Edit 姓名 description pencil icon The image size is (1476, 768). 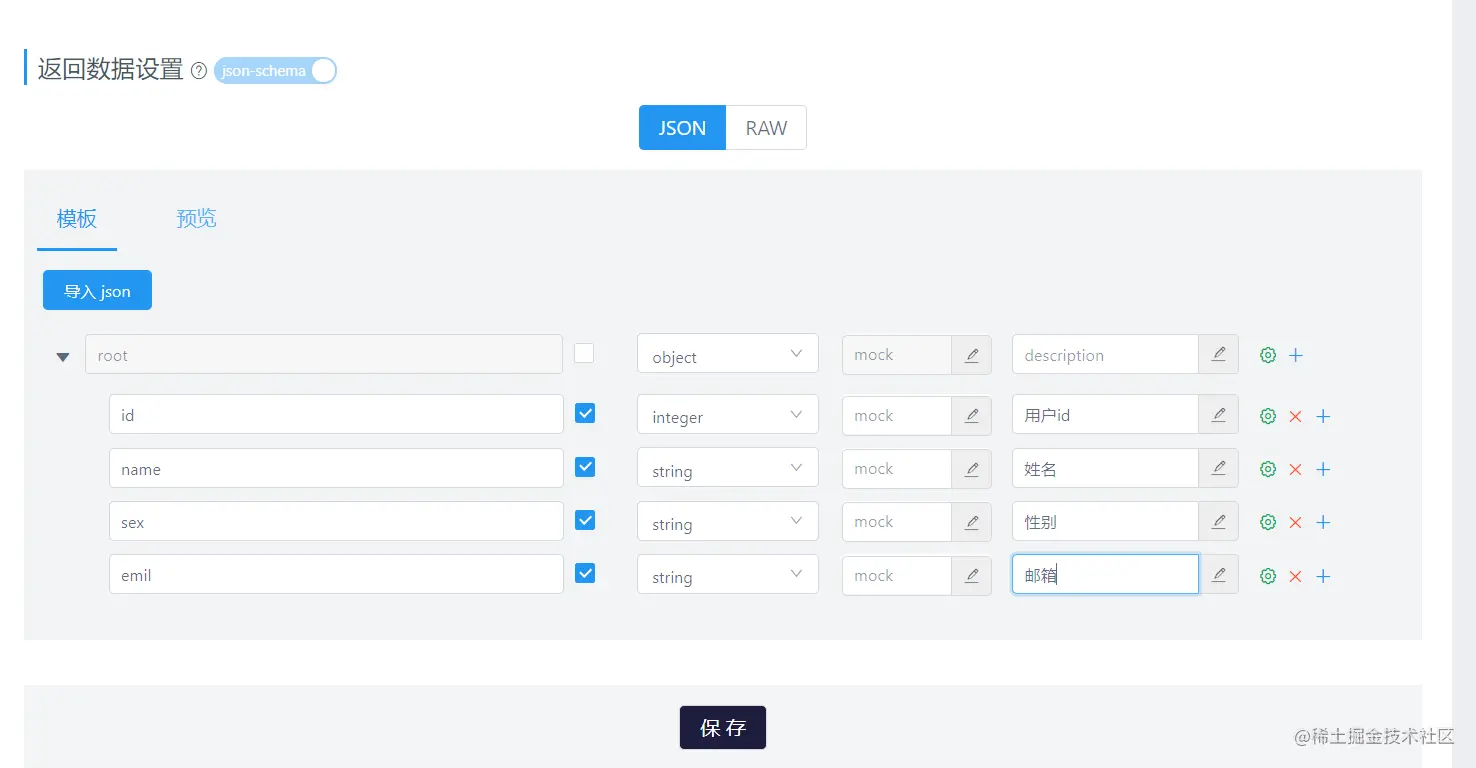1218,468
